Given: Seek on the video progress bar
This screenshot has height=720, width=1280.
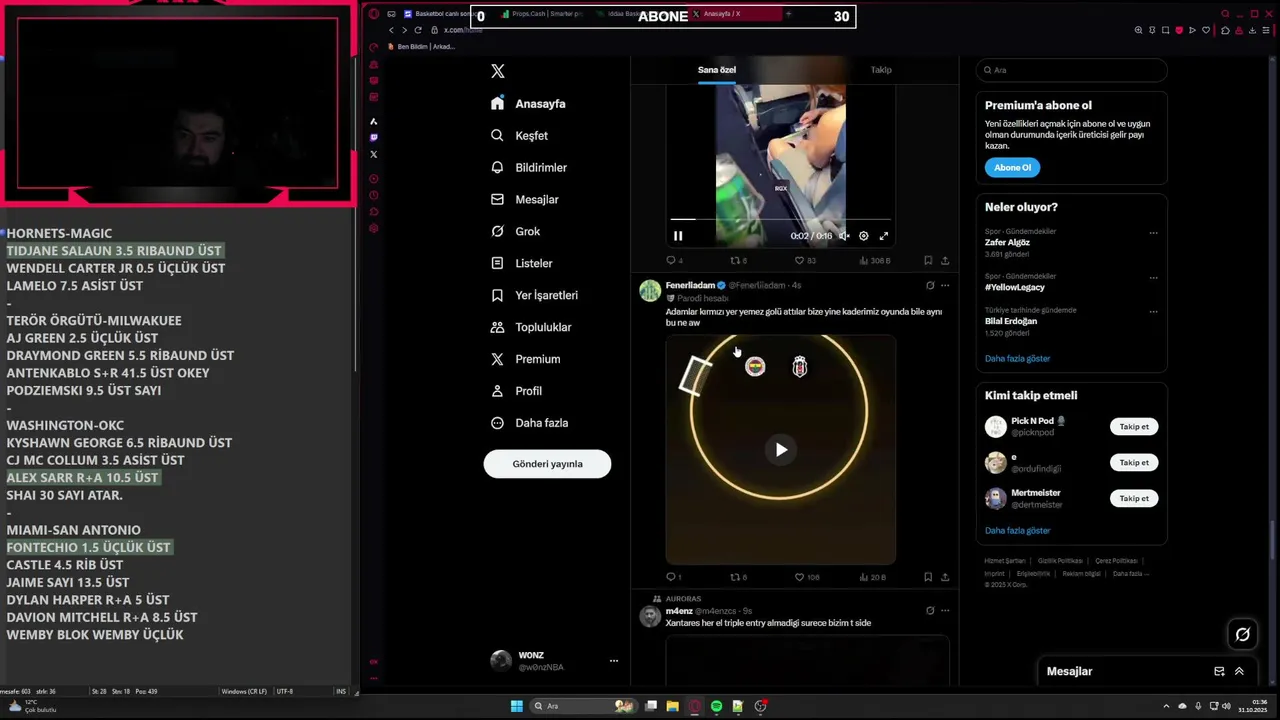Looking at the screenshot, I should click(x=780, y=219).
